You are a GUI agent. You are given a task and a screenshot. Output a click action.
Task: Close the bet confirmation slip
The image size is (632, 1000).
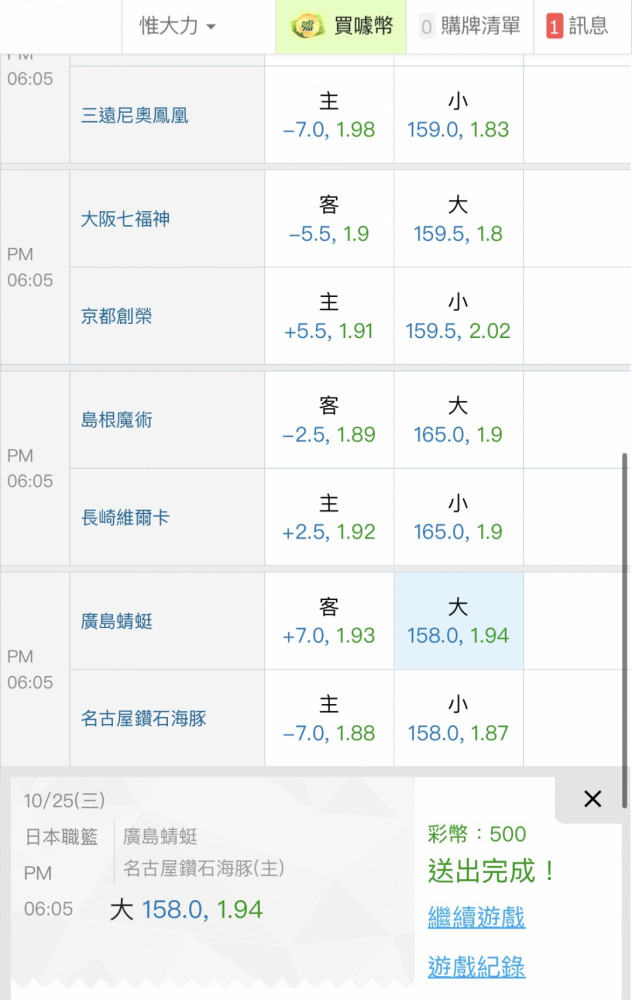coord(592,798)
